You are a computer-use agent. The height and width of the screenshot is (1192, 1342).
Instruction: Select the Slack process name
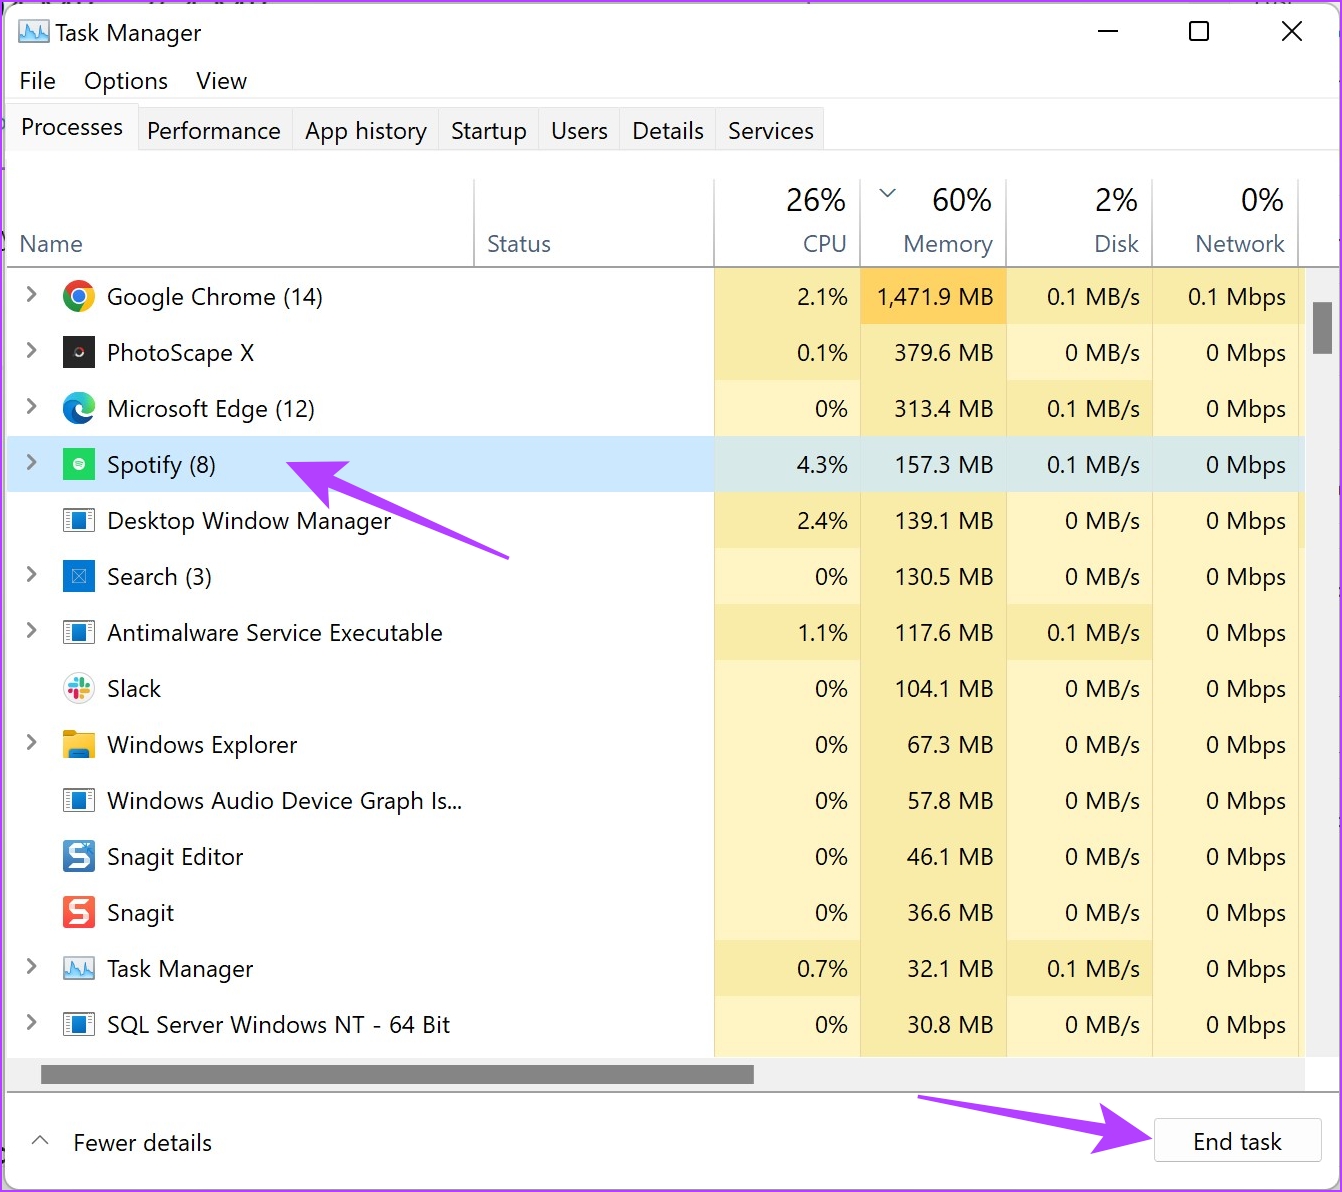point(134,689)
